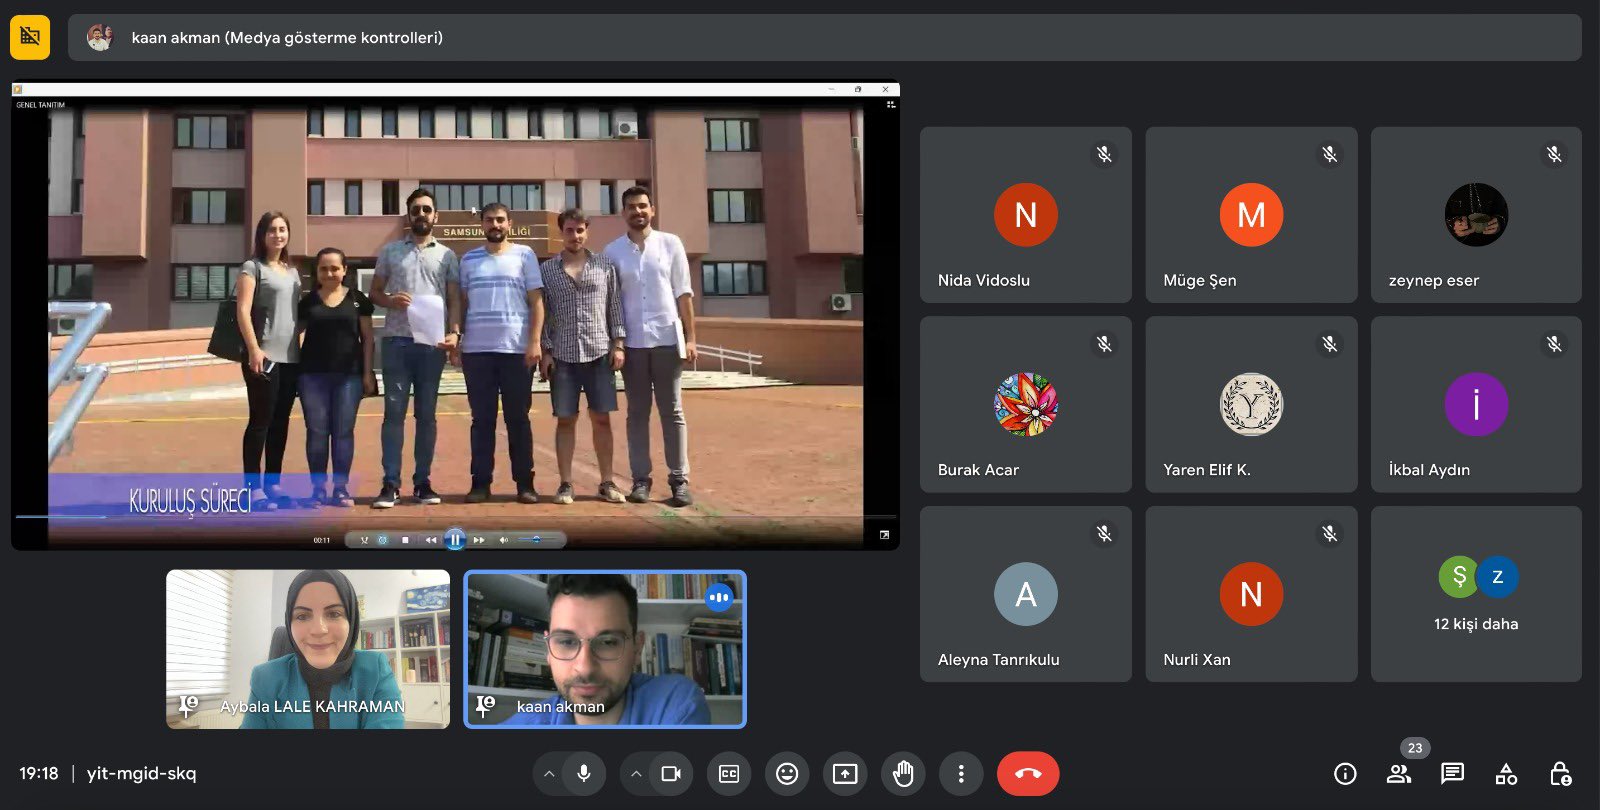Open the emoji reactions panel
1600x810 pixels.
pos(787,774)
